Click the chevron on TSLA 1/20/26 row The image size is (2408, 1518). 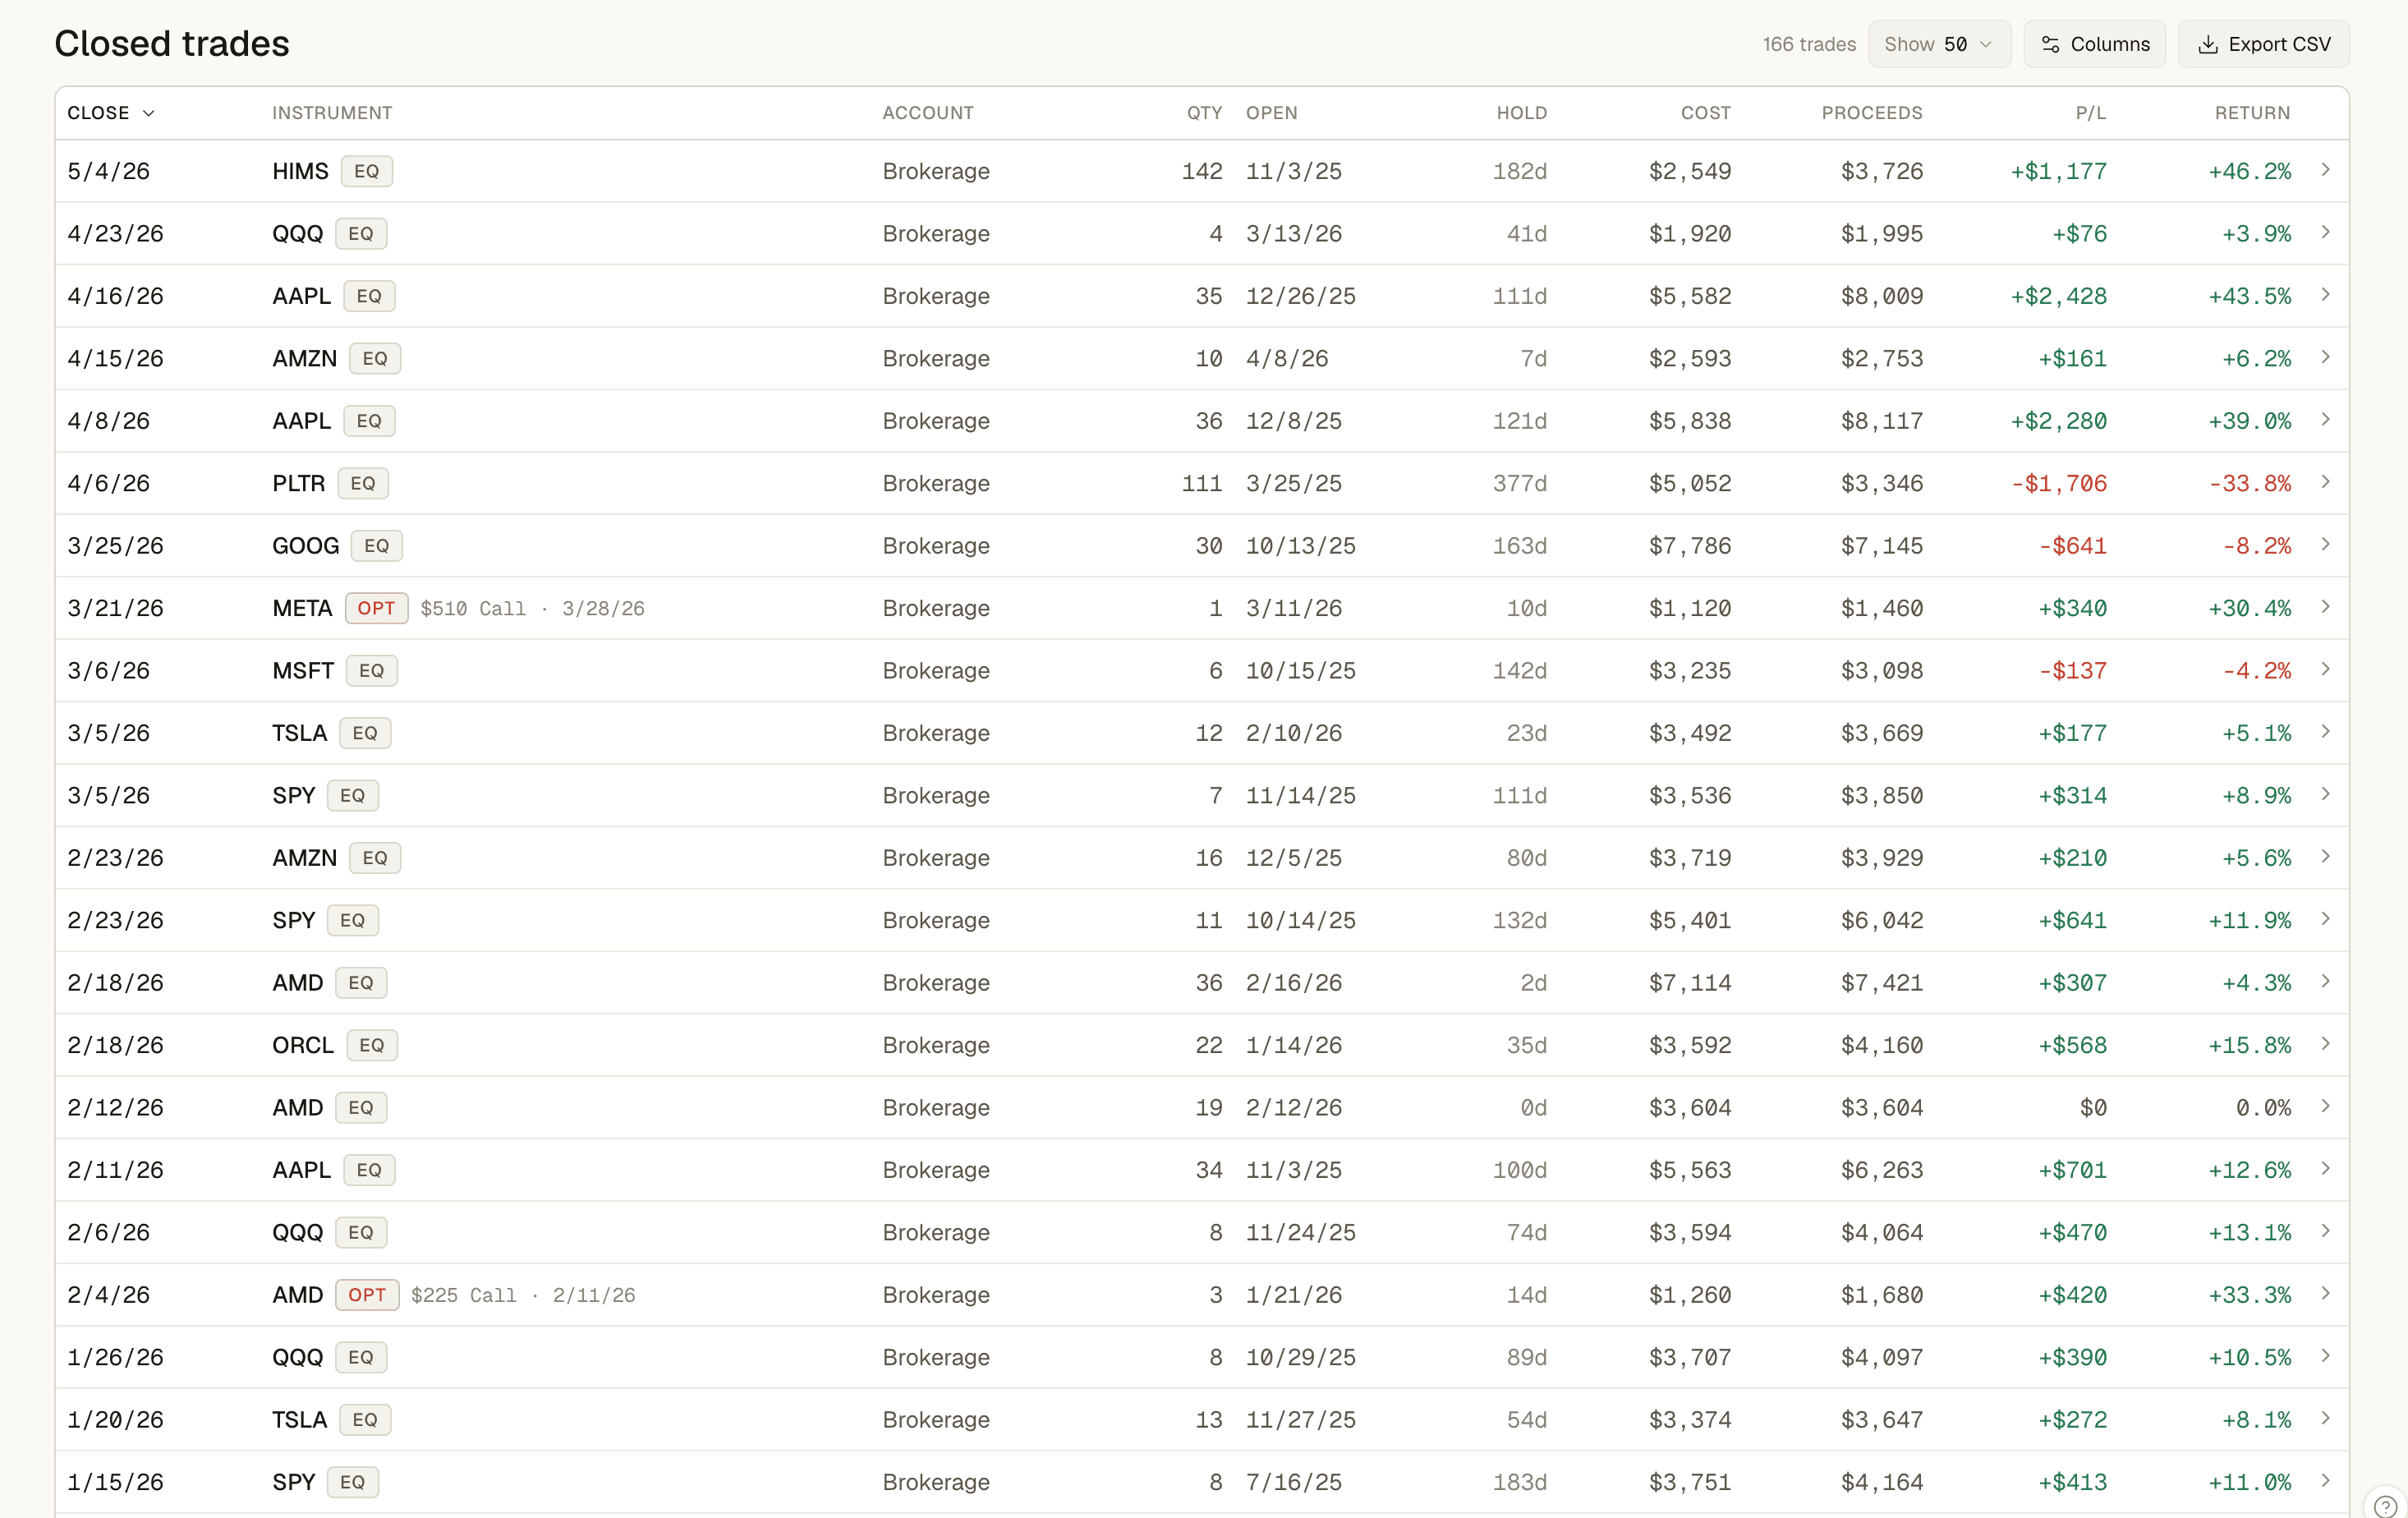pos(2325,1418)
